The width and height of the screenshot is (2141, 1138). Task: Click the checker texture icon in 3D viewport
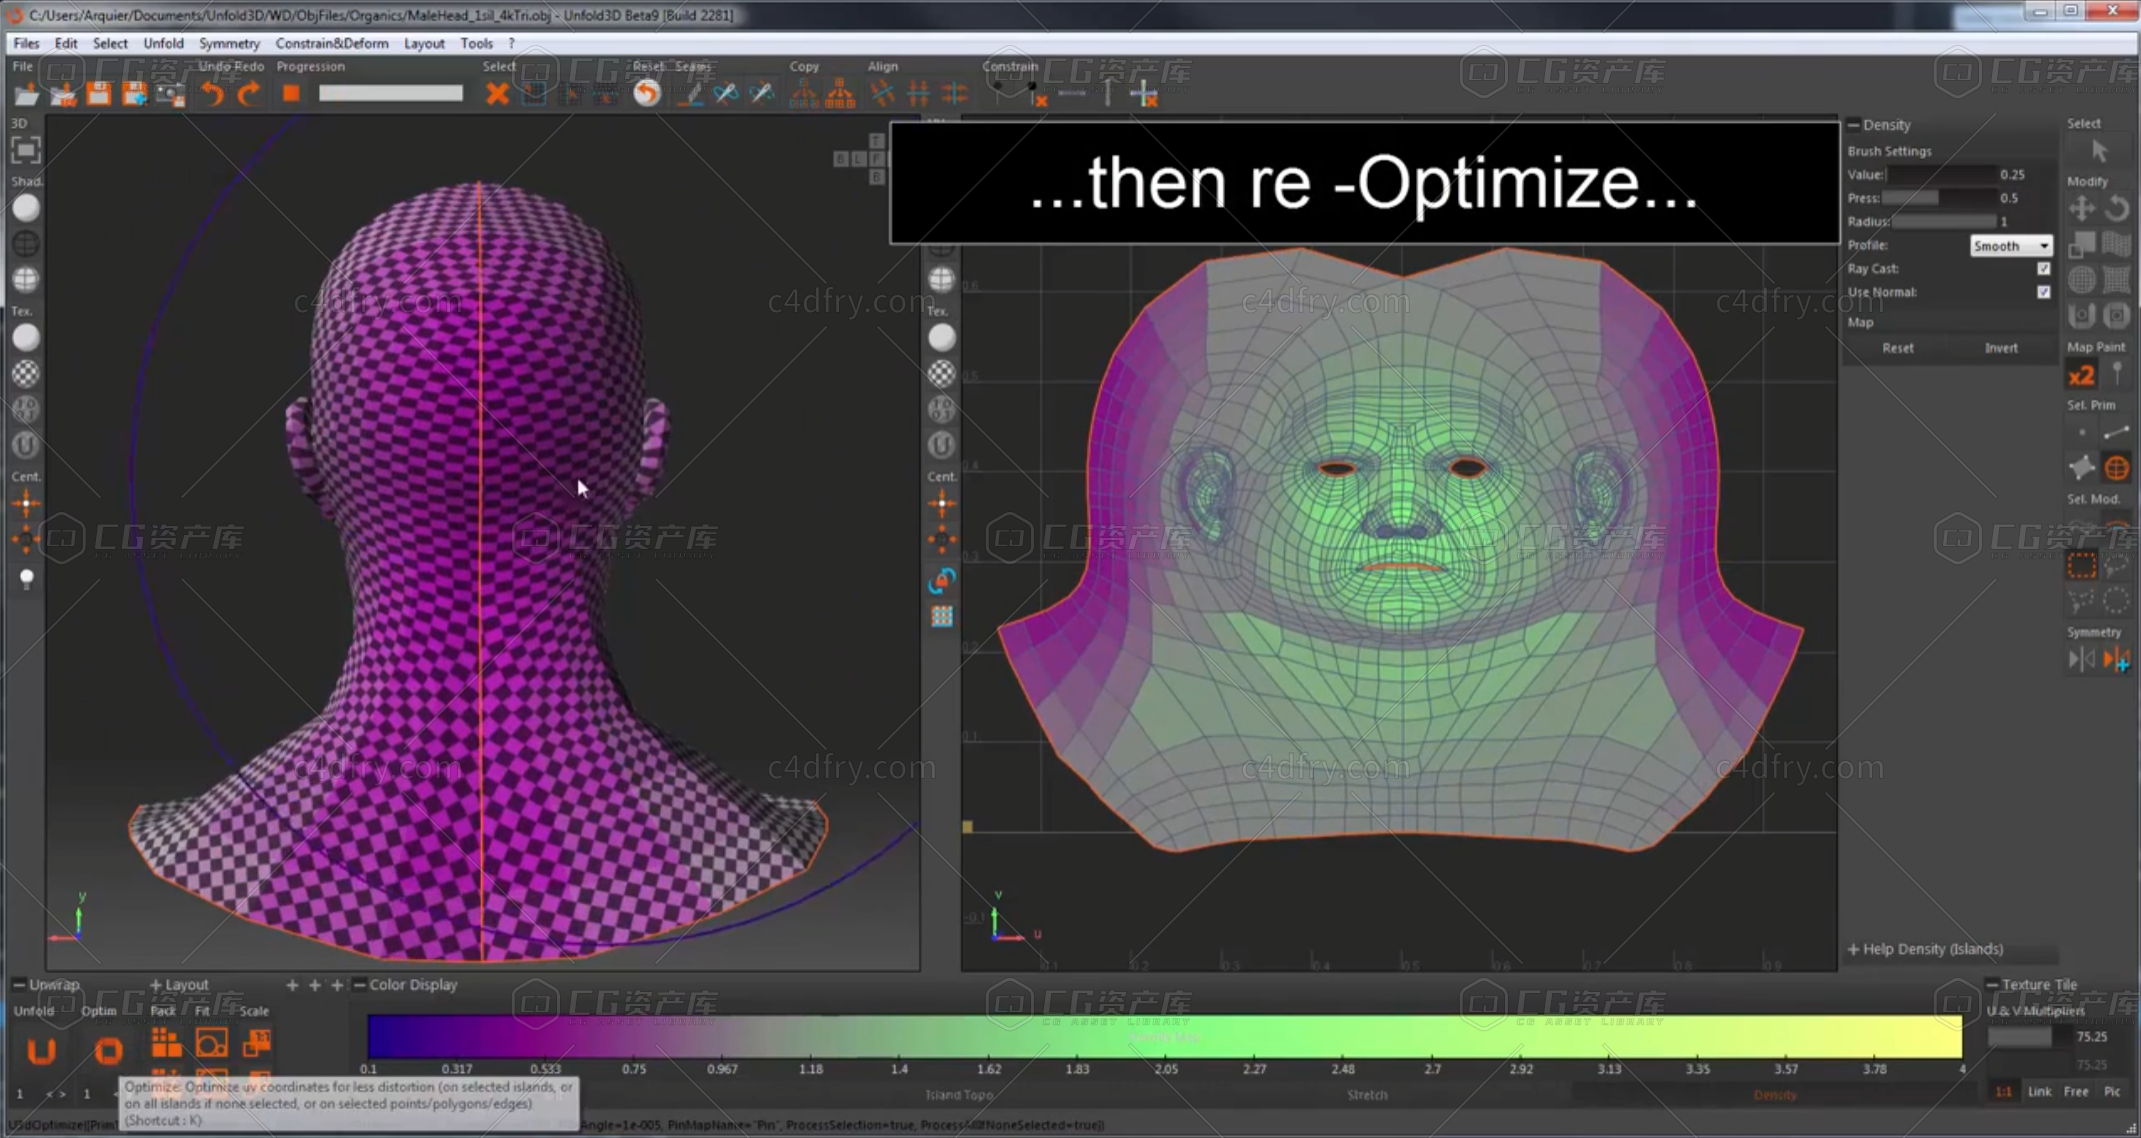click(26, 373)
